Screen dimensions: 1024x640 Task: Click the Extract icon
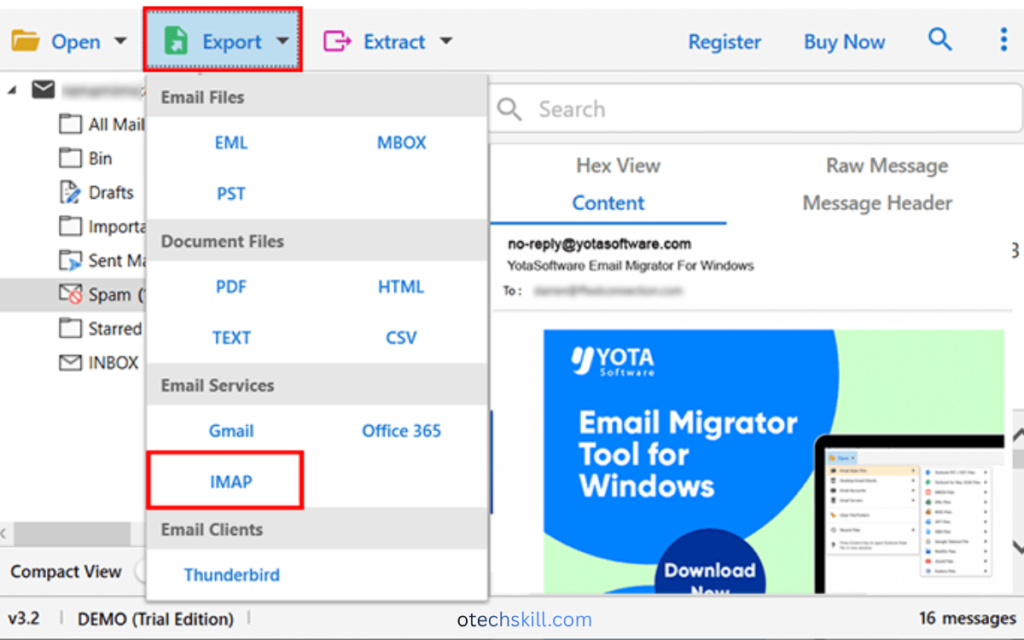pos(337,41)
